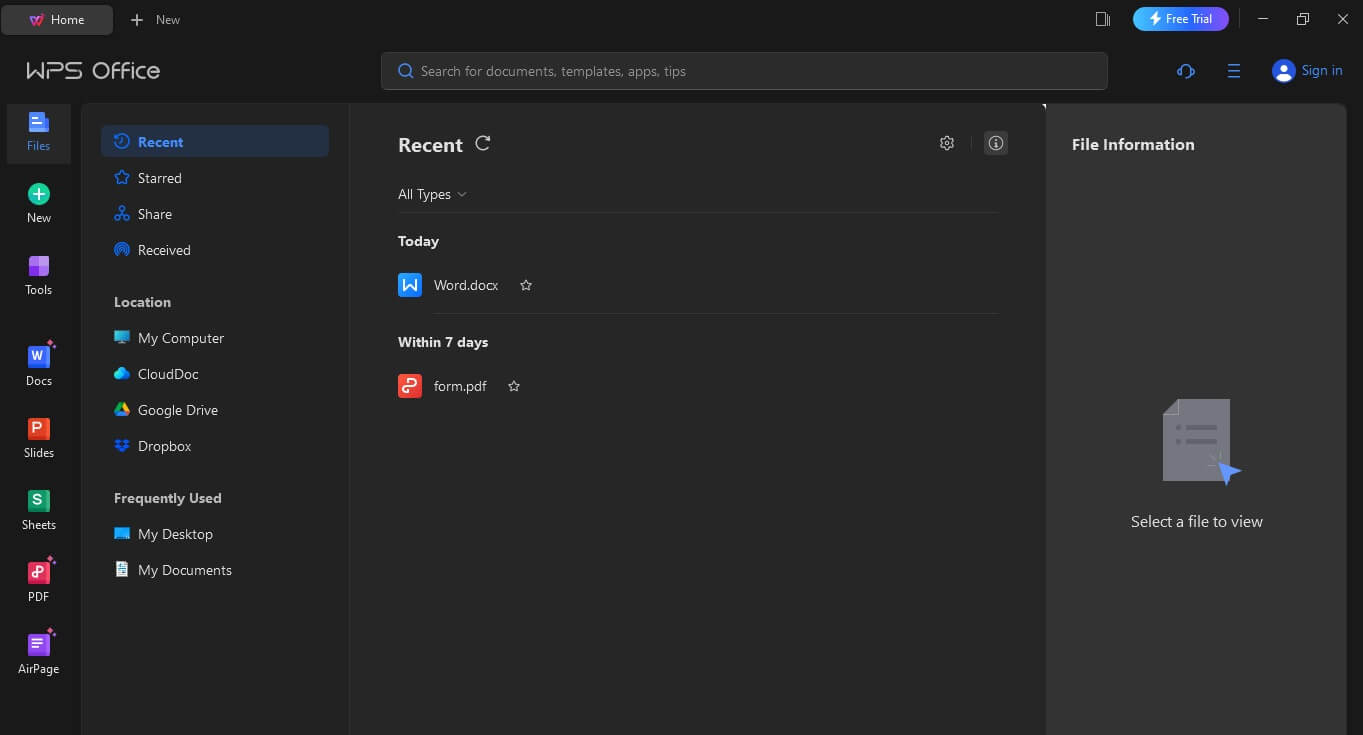Star the Word.docx file
The image size is (1363, 735).
526,285
